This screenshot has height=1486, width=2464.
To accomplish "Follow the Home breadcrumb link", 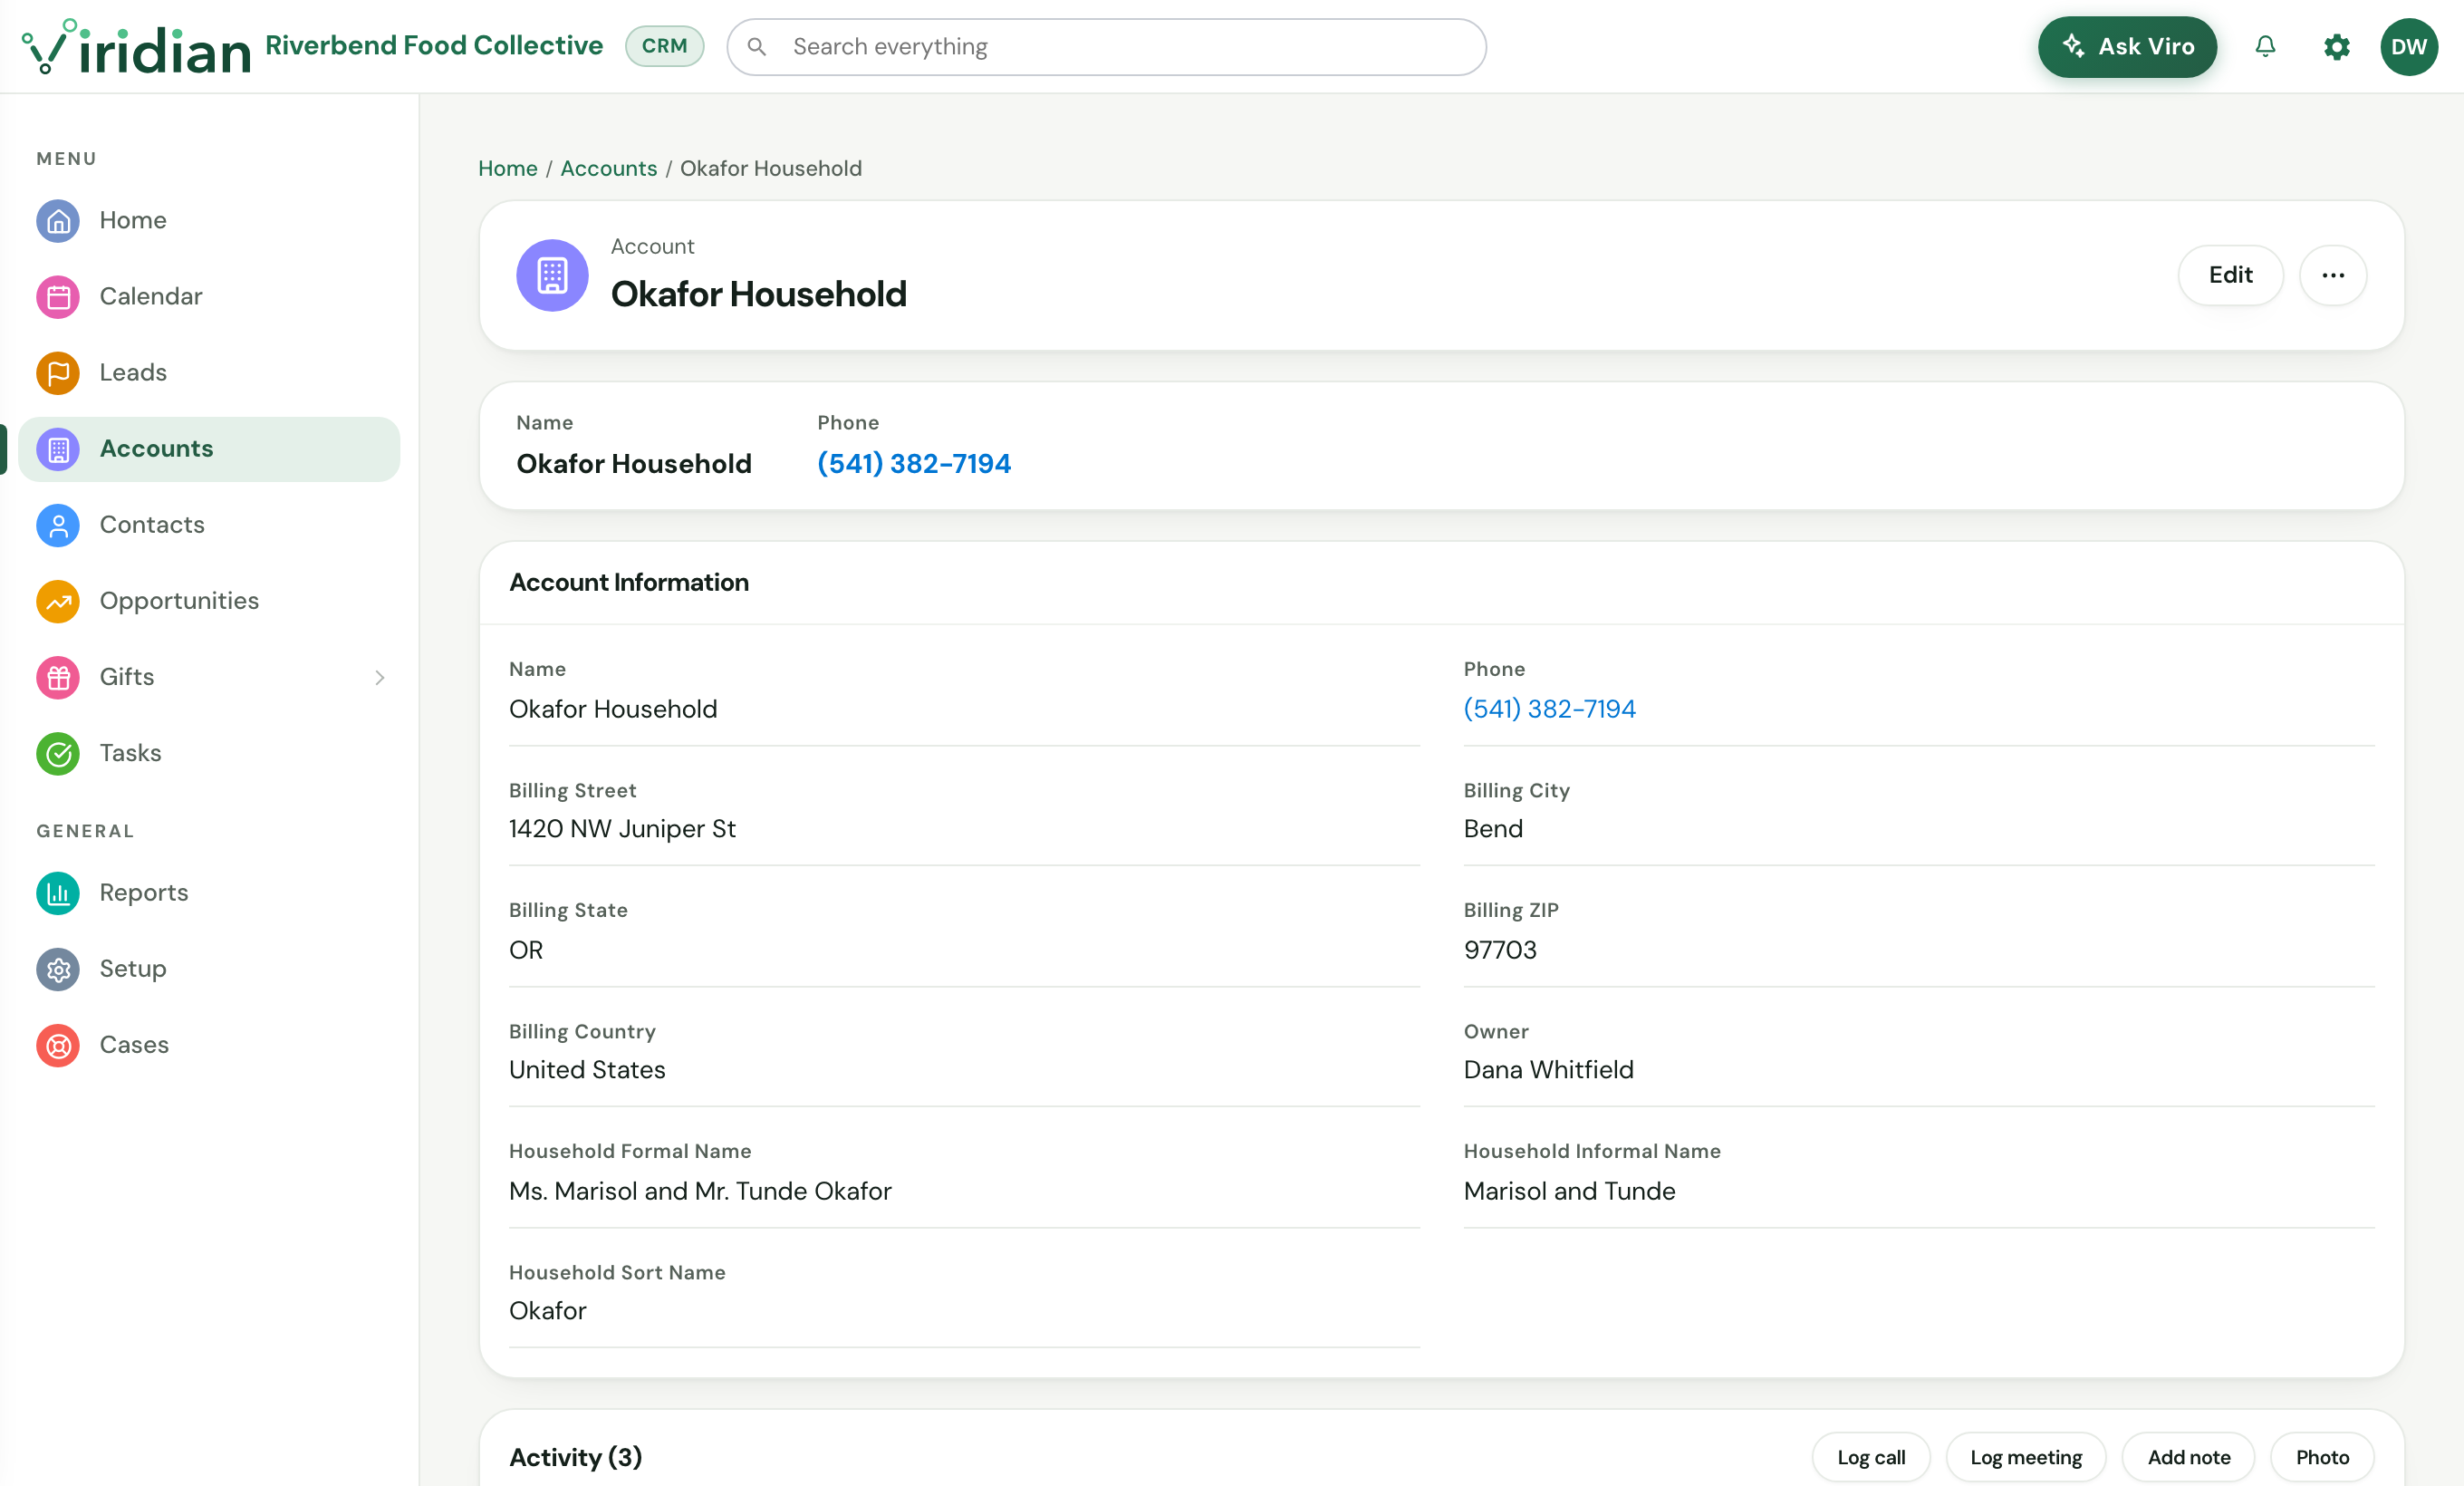I will click(x=508, y=168).
